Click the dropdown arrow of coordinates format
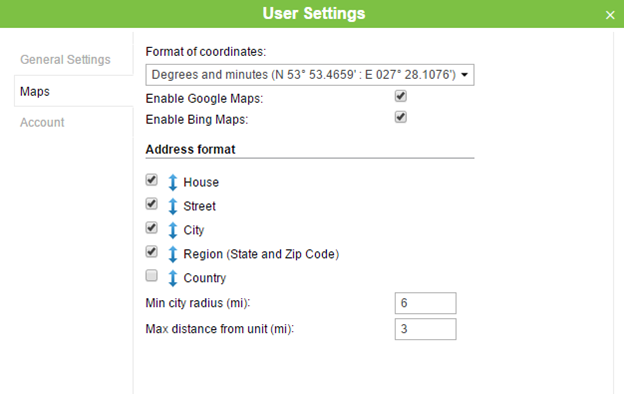Screen dimensions: 624x394 click(x=464, y=75)
